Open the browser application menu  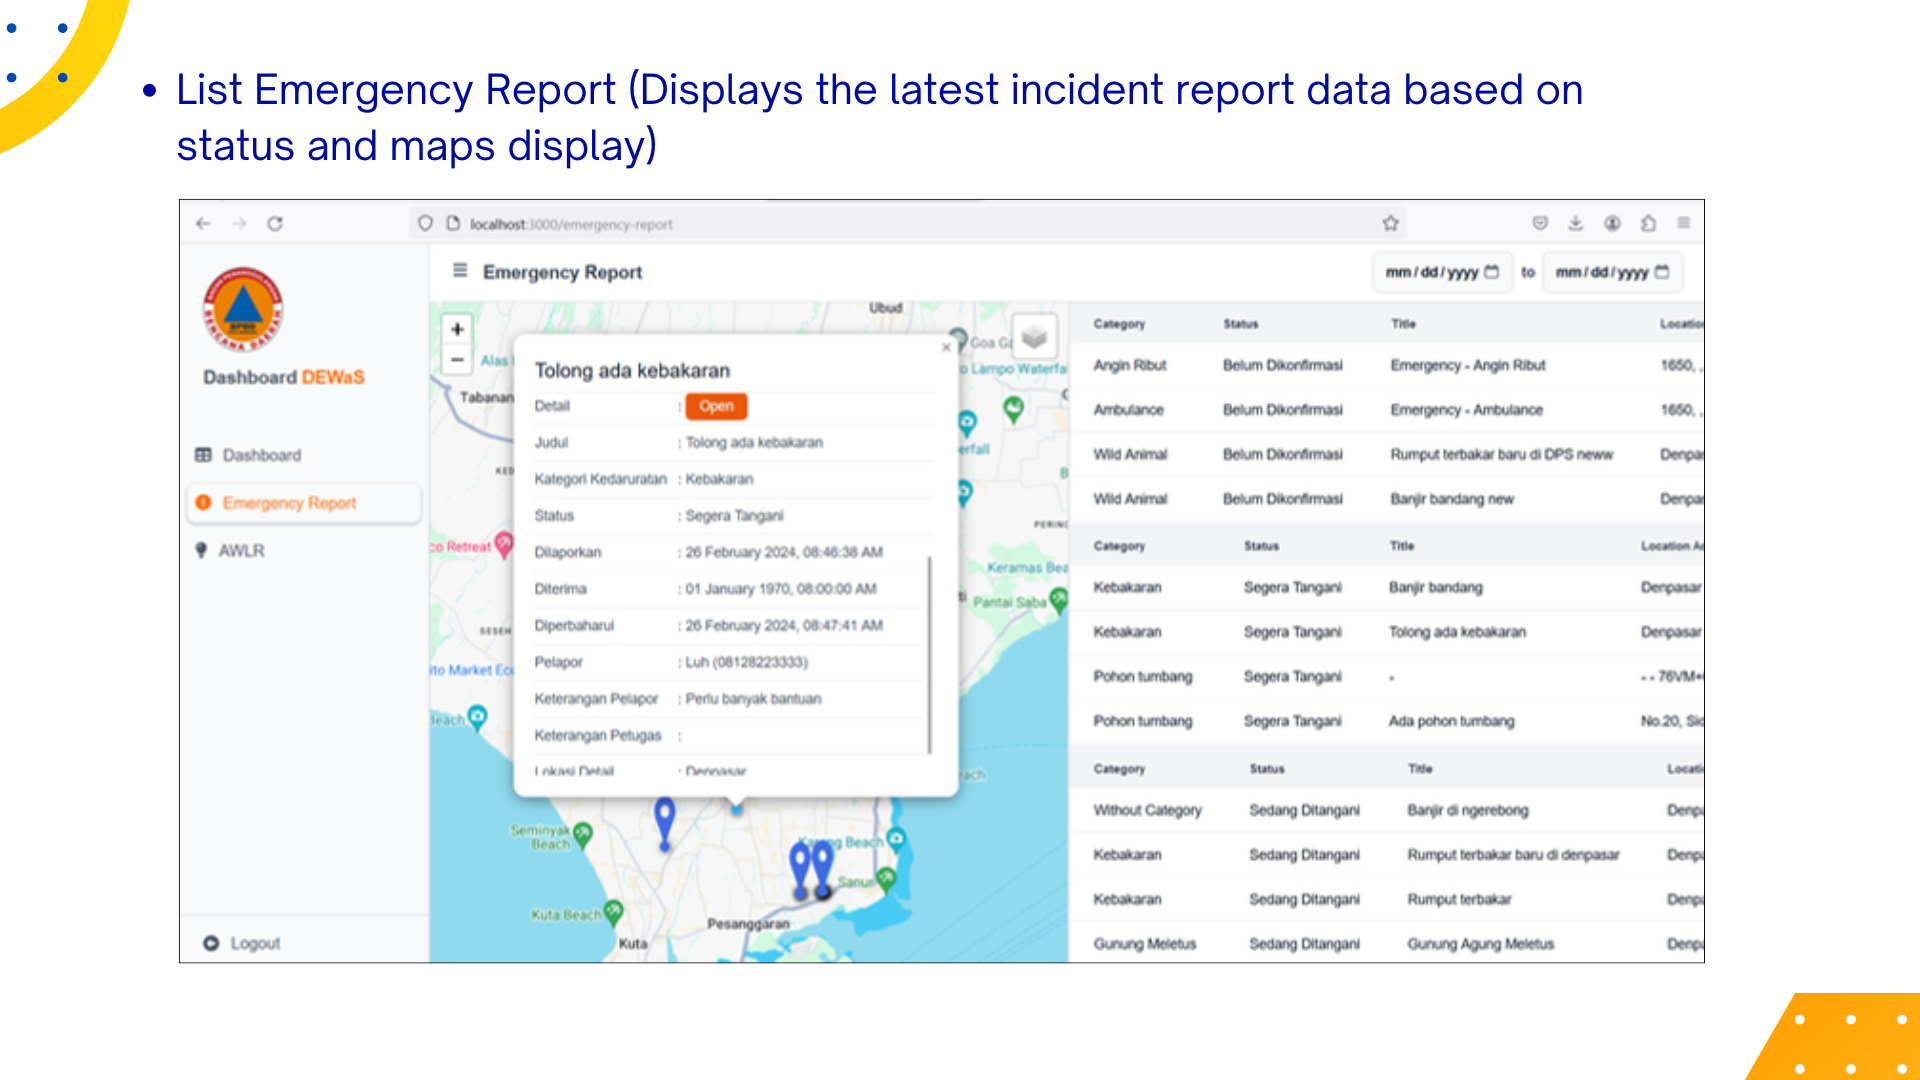[x=1684, y=223]
